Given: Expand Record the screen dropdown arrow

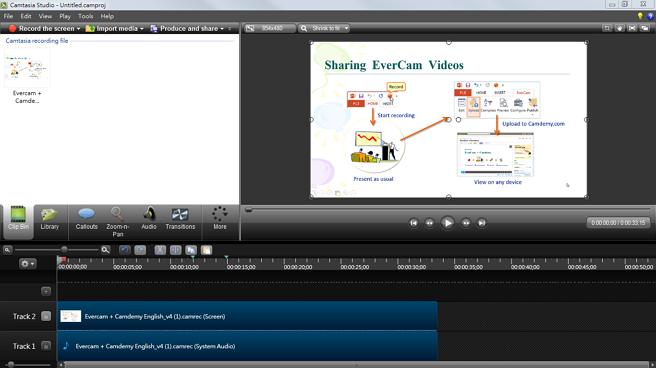Looking at the screenshot, I should pos(78,28).
